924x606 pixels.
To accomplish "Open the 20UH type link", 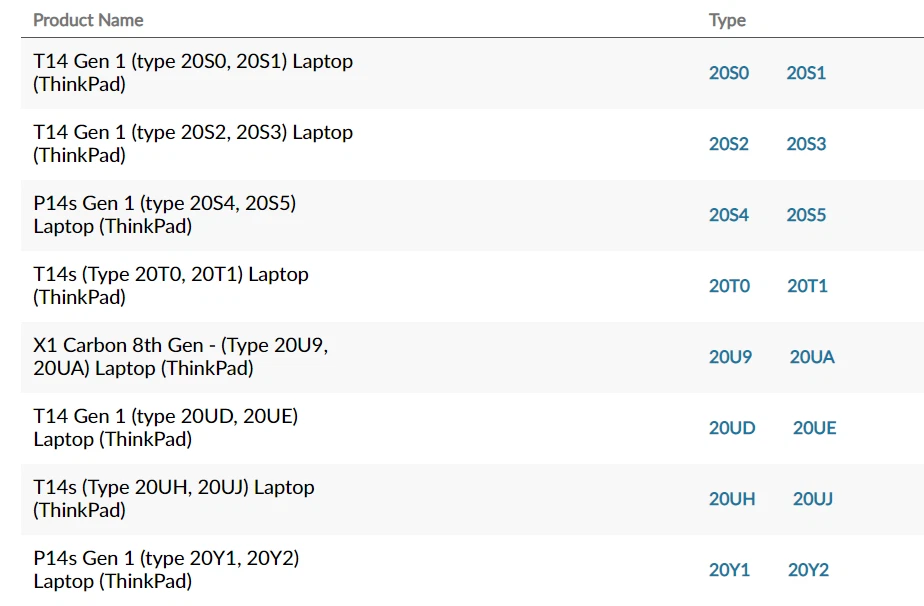I will [x=732, y=499].
